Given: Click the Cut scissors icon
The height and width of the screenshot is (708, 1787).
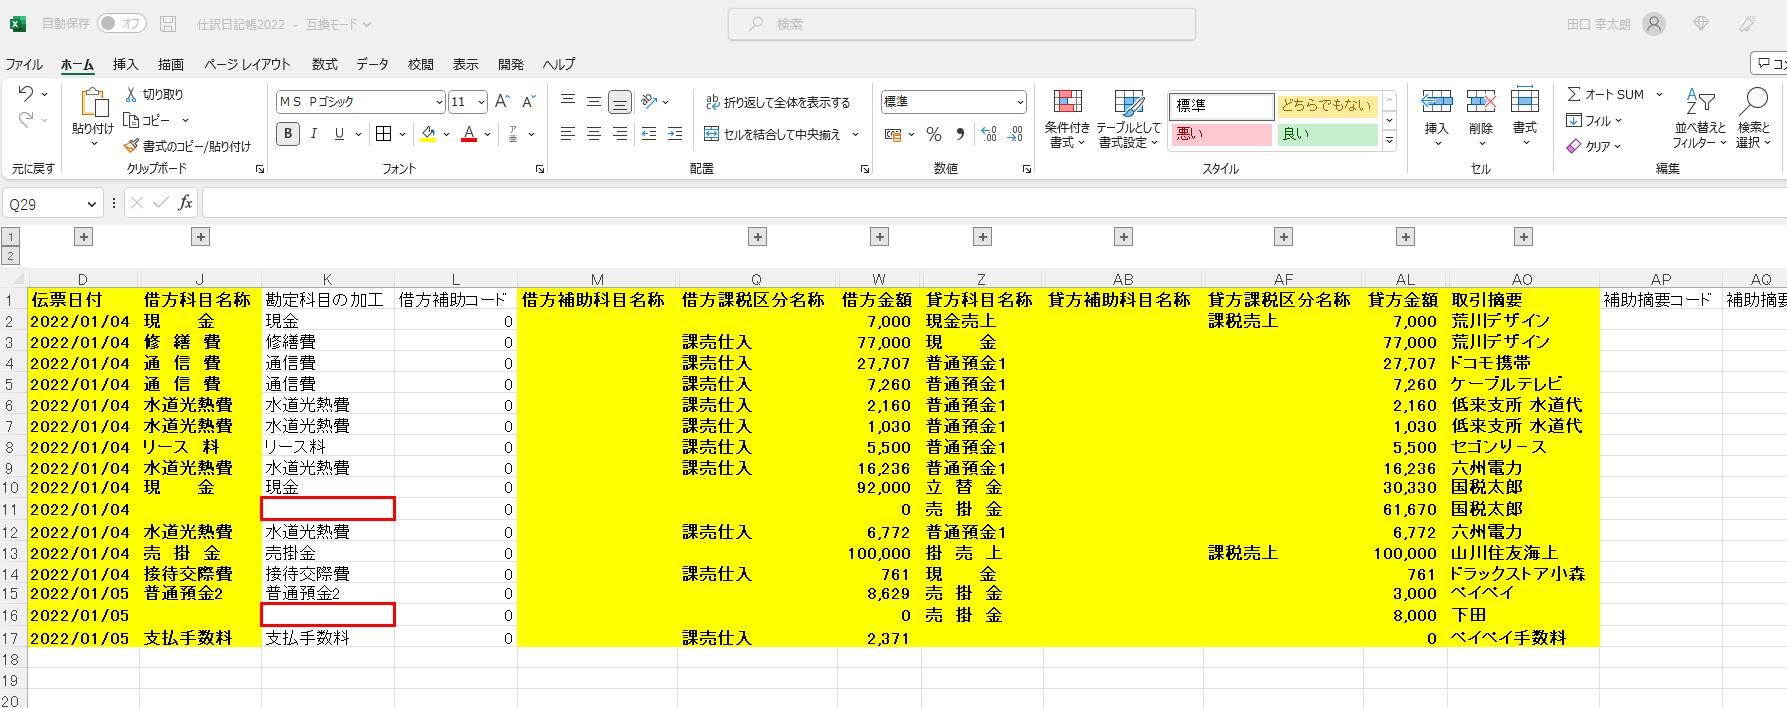Looking at the screenshot, I should click(131, 94).
